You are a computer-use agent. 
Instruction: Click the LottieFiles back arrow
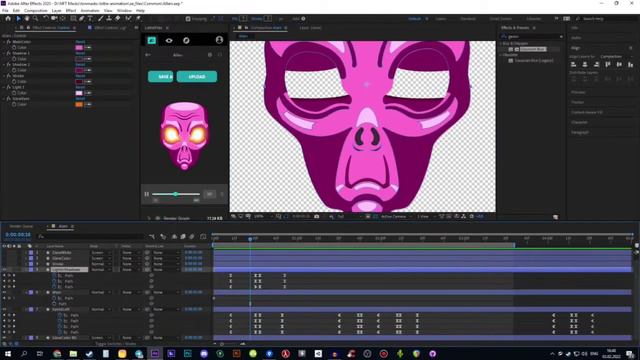click(148, 55)
